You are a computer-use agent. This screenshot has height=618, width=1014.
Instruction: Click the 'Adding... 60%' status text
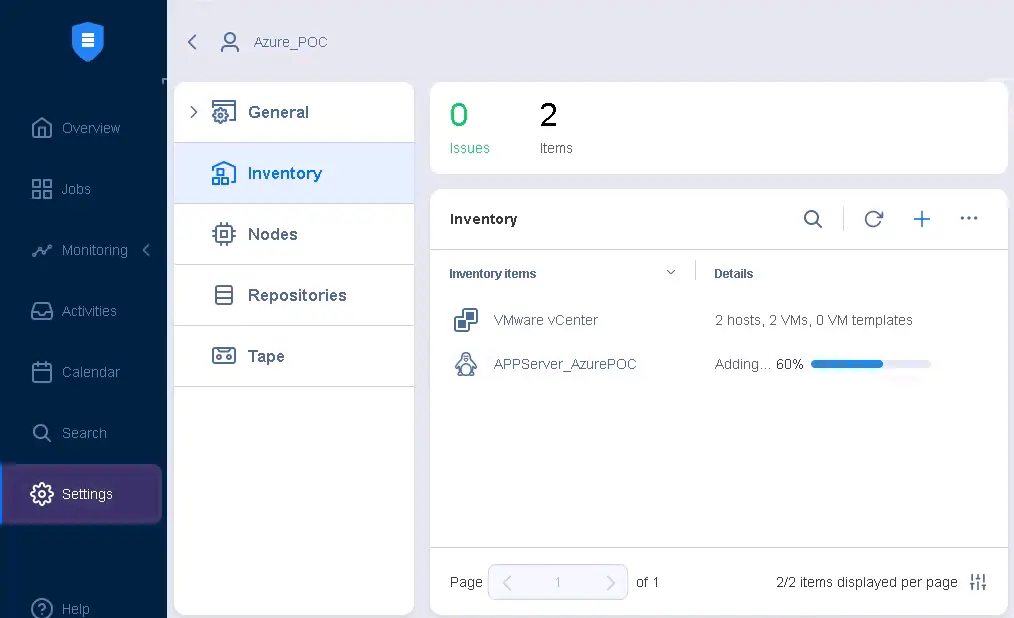point(759,364)
